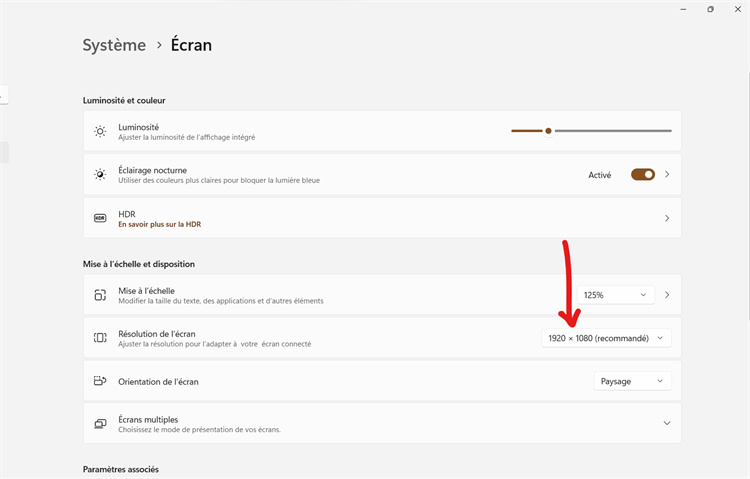Disable the Éclairage nocturne toggle
Screen dimensions: 750x479
pos(642,174)
